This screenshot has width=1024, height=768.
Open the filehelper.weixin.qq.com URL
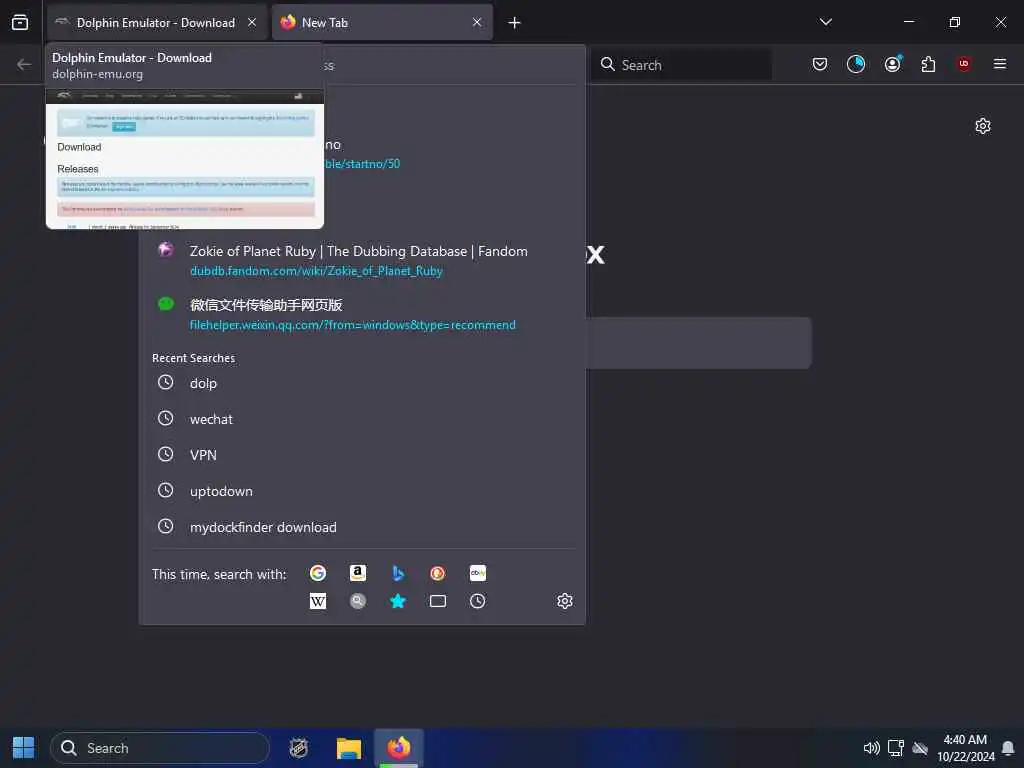(353, 325)
